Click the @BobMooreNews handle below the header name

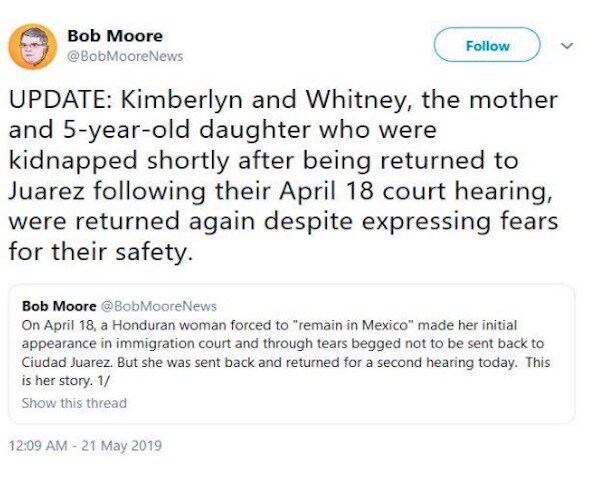click(x=125, y=56)
